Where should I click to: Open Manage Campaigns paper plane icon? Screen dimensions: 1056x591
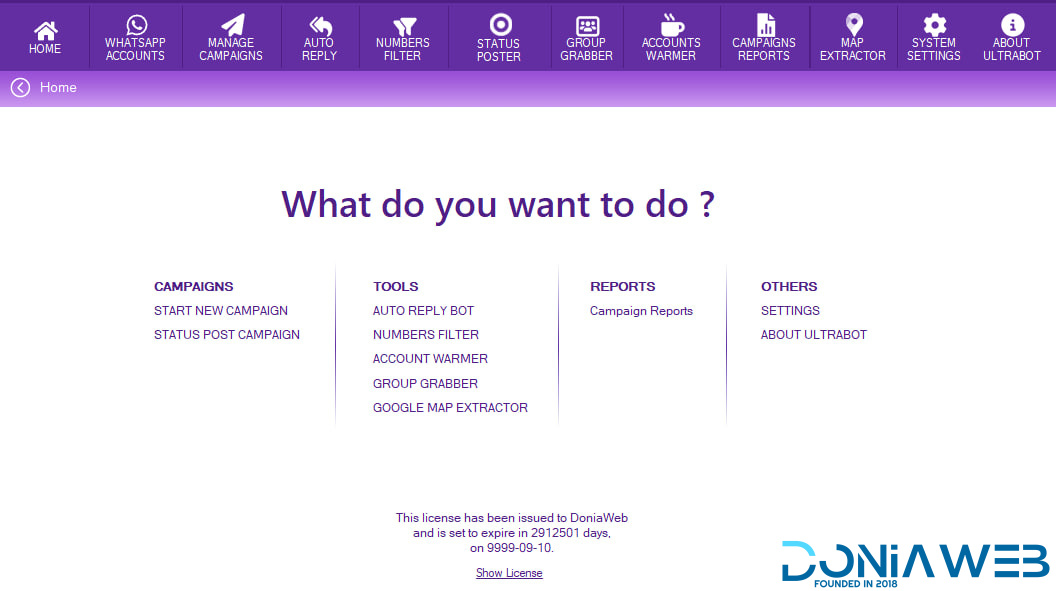(233, 25)
